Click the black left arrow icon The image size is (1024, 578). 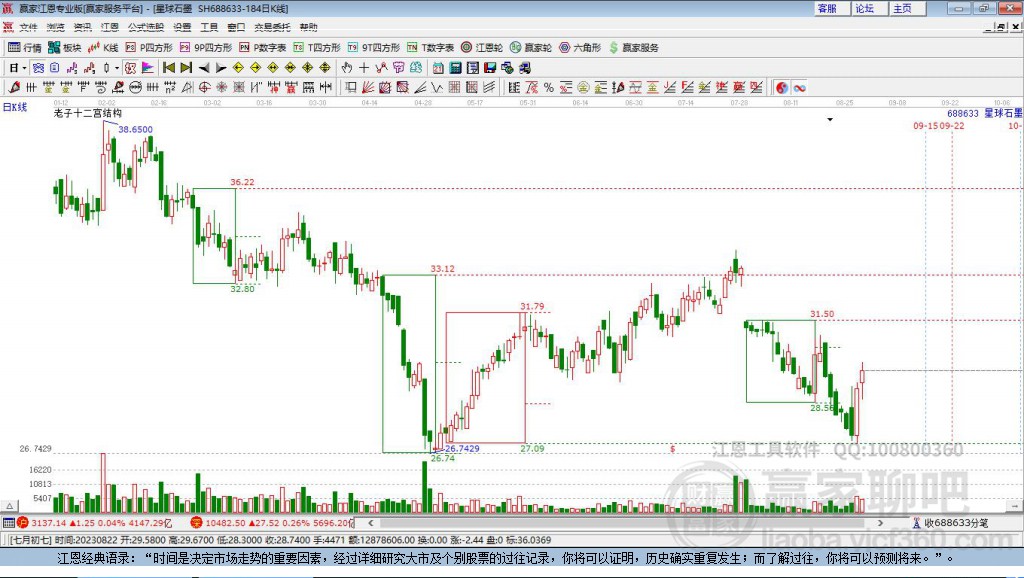204,67
